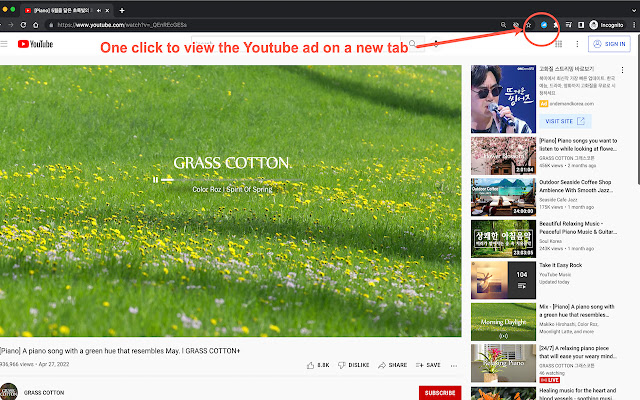This screenshot has height=400, width=640.
Task: Open 'Piano songs you want to' title
Action: click(578, 144)
